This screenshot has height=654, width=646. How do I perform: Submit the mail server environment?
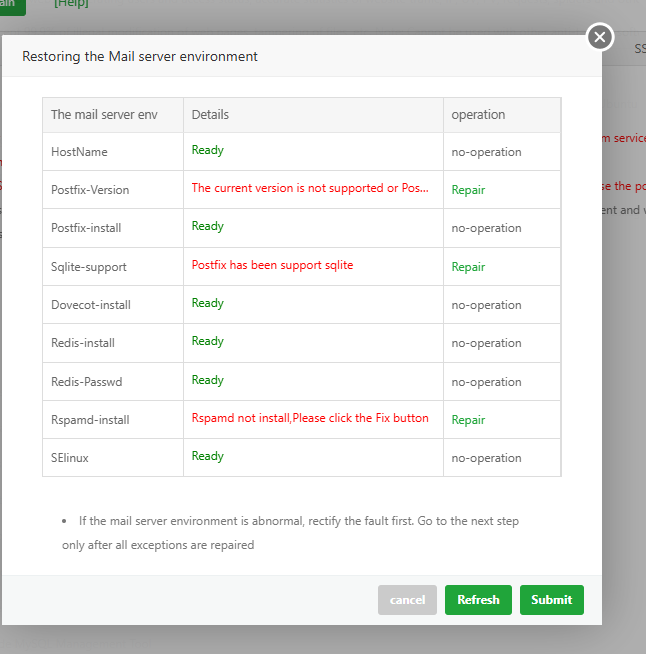(551, 600)
